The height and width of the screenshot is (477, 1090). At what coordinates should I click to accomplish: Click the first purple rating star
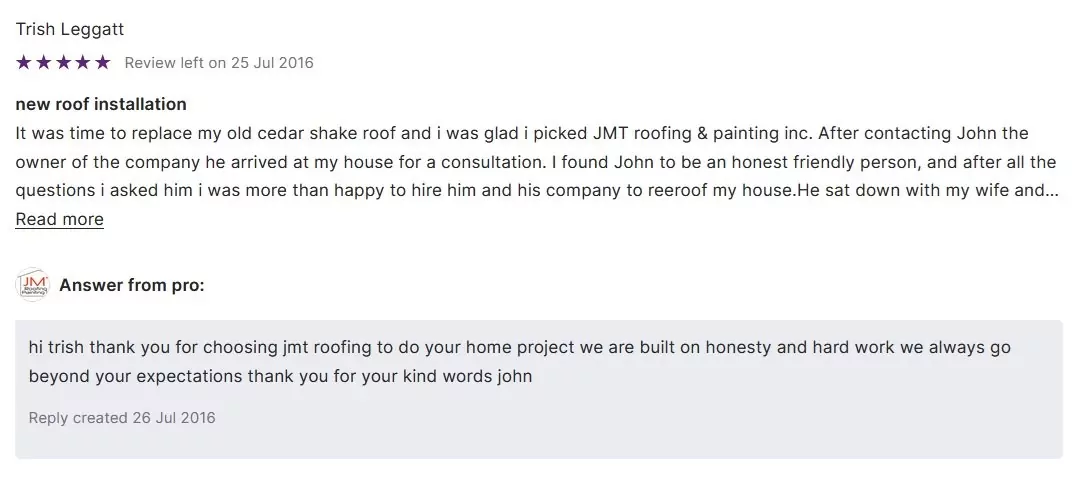pyautogui.click(x=24, y=63)
